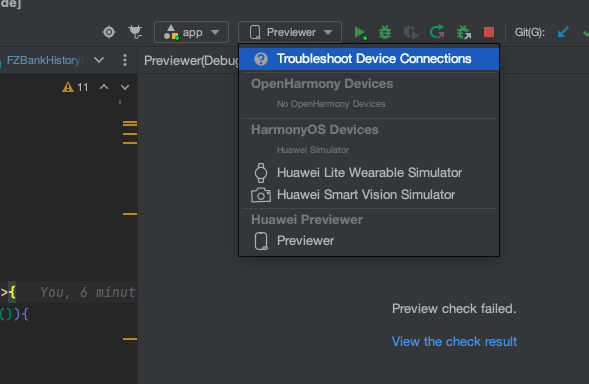Open the Previewer device selector dropdown
589x384 pixels.
click(290, 32)
